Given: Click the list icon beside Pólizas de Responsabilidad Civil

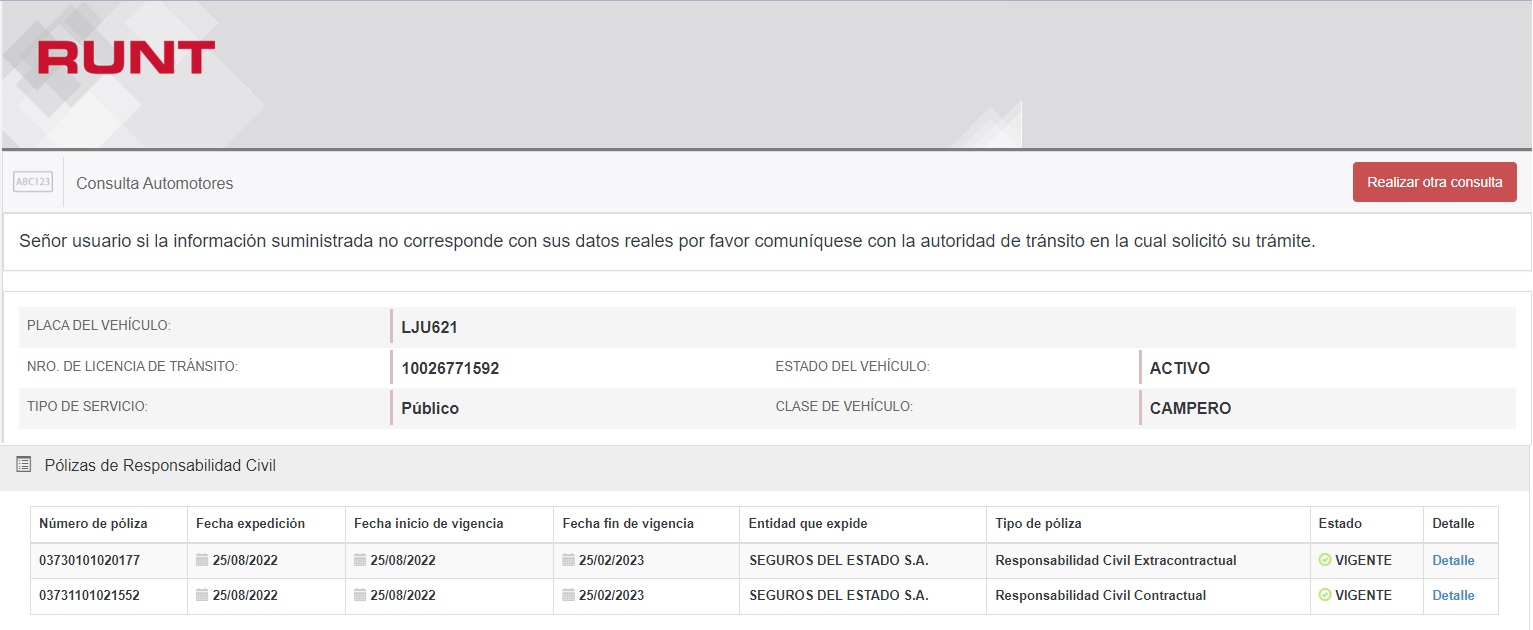Looking at the screenshot, I should pos(24,465).
